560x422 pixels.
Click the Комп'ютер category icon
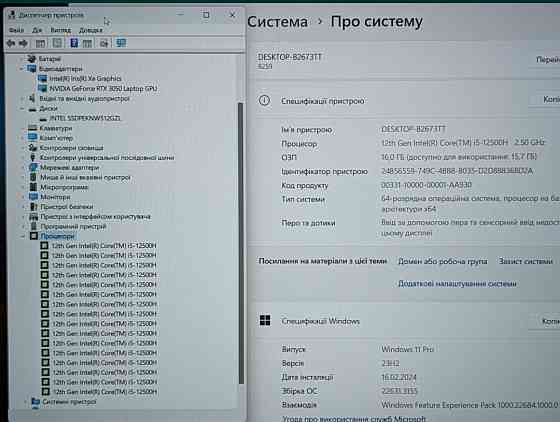pyautogui.click(x=32, y=137)
